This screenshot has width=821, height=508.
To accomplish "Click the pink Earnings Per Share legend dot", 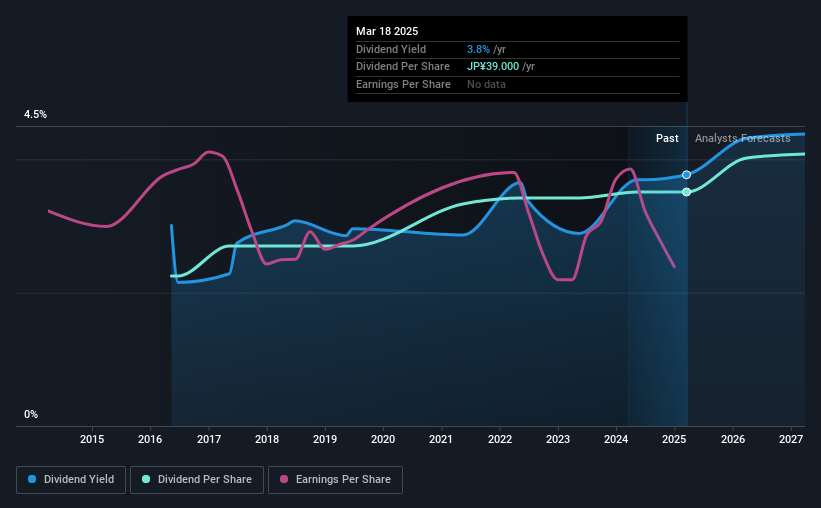I will coord(284,479).
